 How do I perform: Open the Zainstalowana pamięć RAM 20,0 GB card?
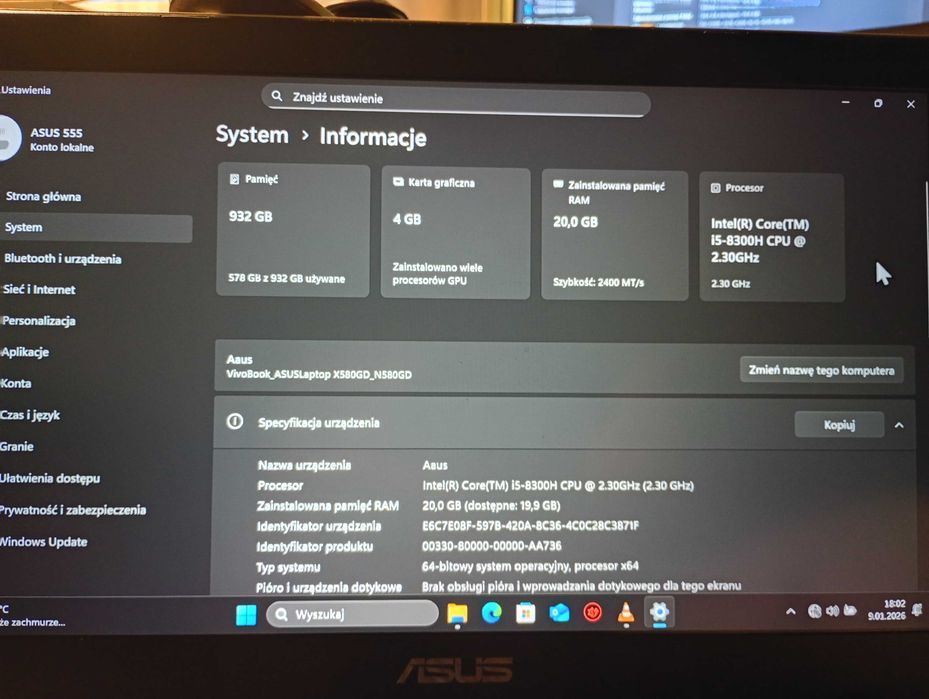pyautogui.click(x=615, y=235)
